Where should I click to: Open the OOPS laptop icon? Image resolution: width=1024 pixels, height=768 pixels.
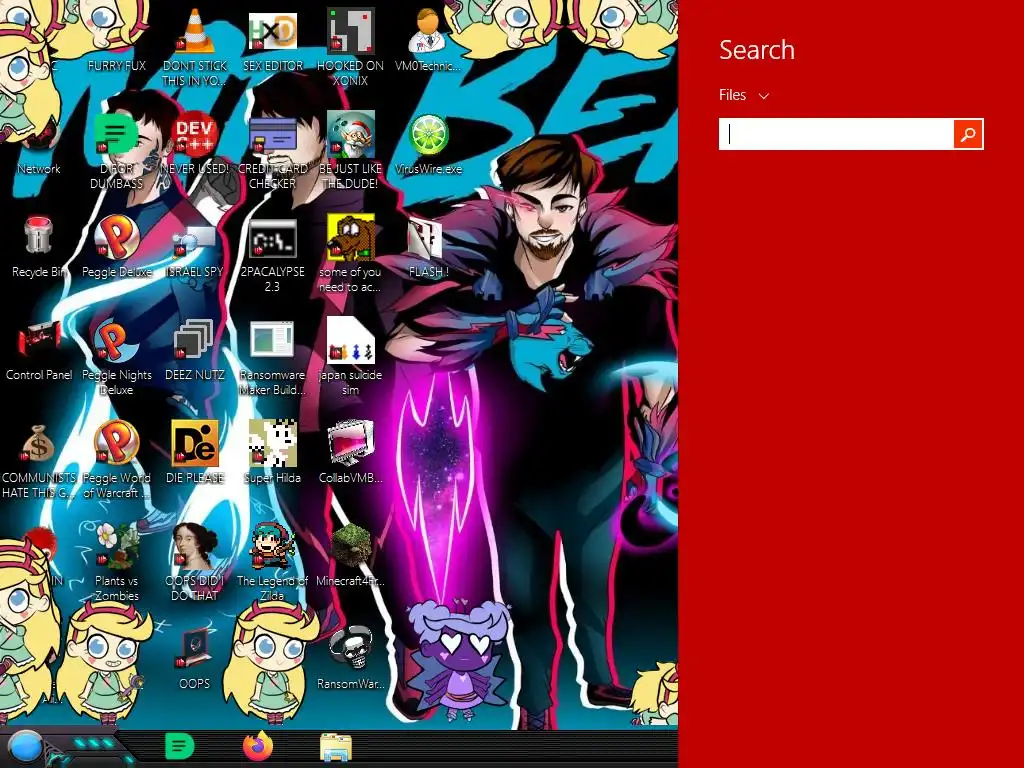(195, 648)
